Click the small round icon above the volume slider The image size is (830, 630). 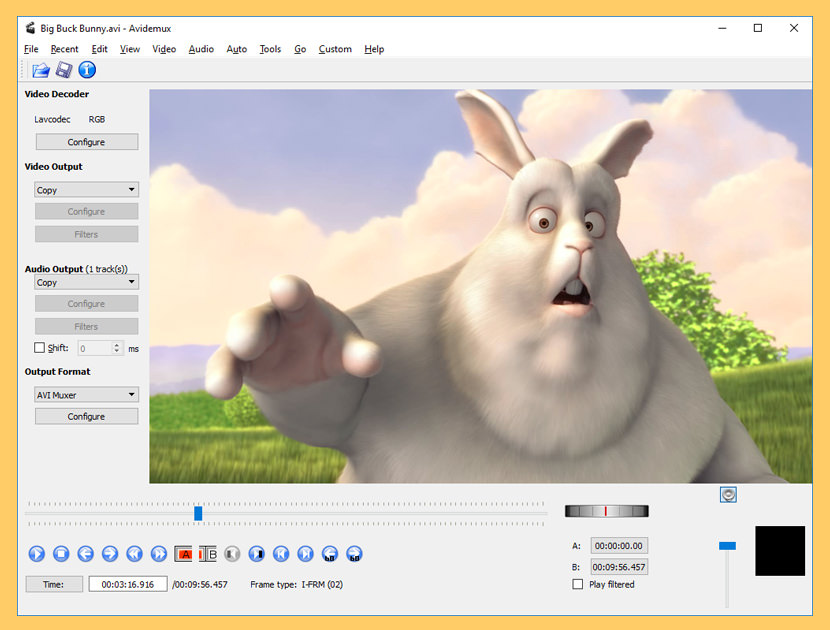click(728, 495)
